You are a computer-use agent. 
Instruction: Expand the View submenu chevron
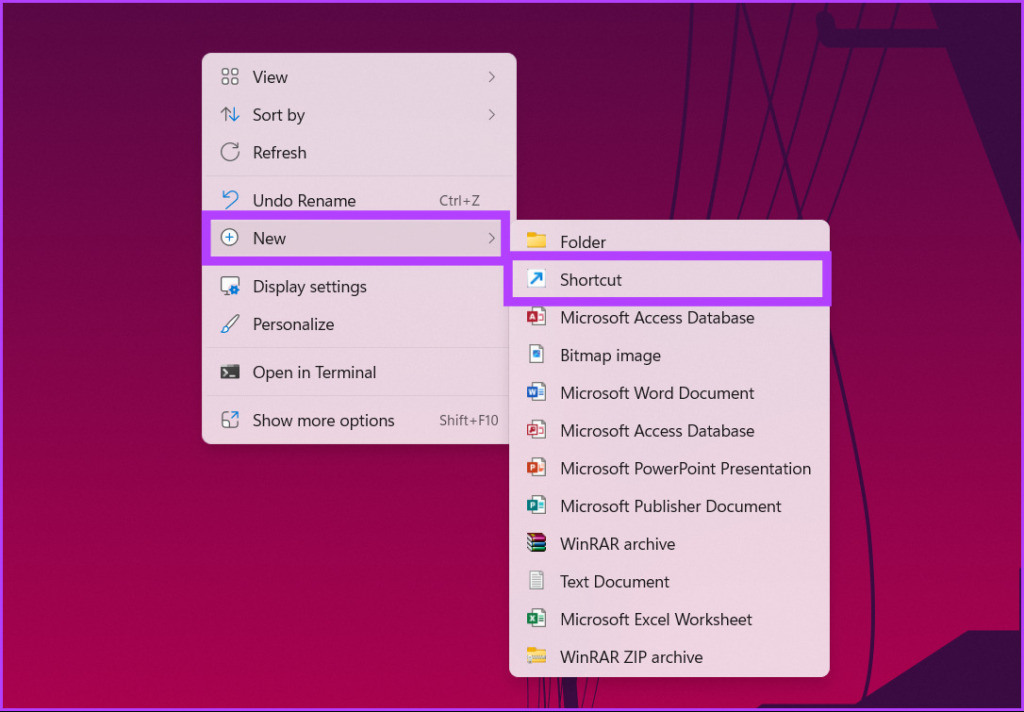492,77
